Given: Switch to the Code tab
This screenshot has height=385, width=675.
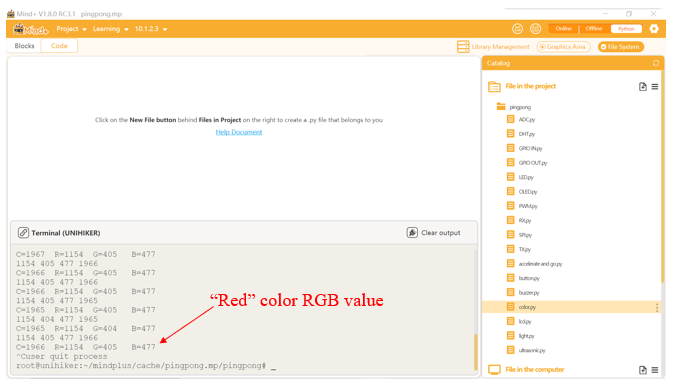Looking at the screenshot, I should (59, 46).
